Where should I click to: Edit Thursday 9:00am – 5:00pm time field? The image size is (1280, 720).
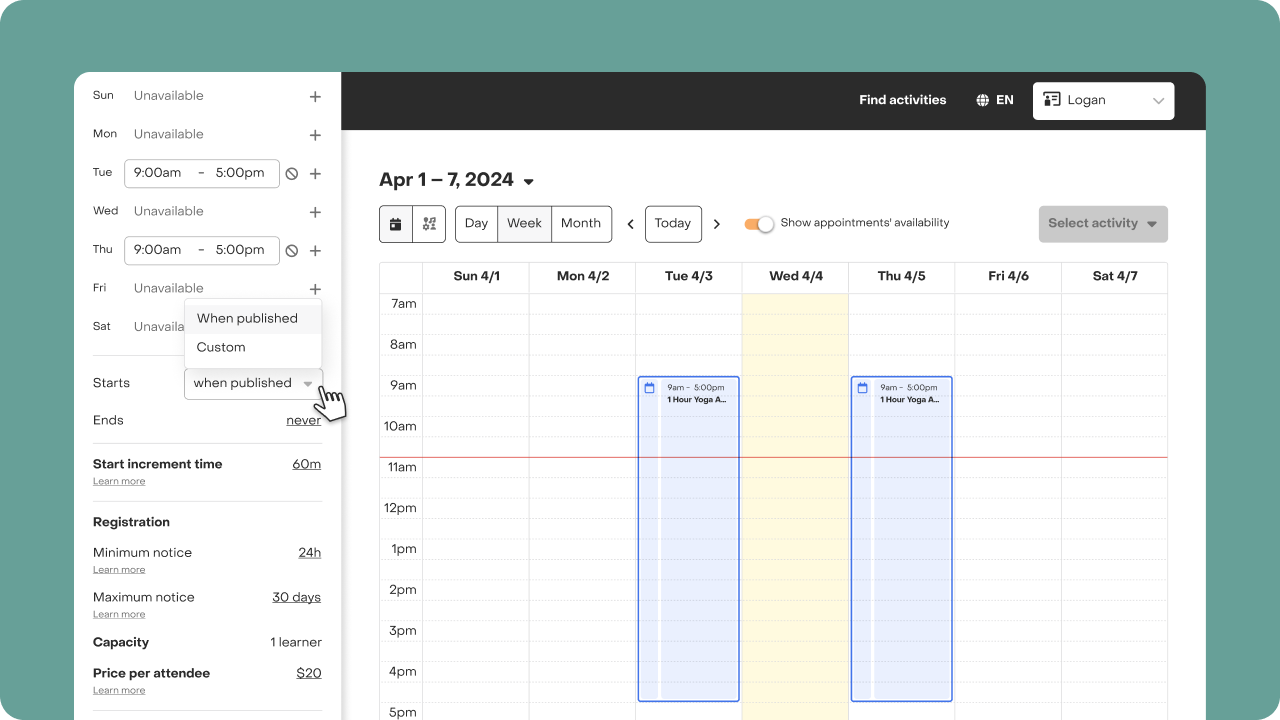point(202,250)
